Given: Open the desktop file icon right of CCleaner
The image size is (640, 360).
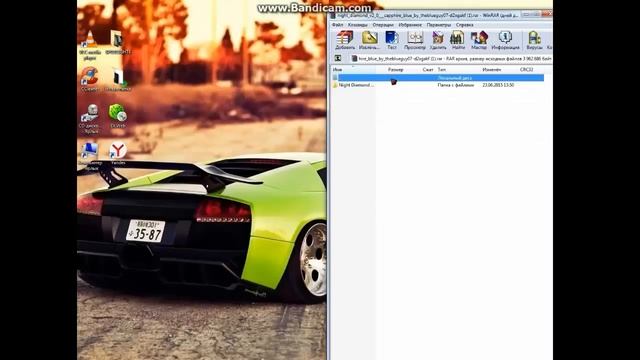Looking at the screenshot, I should coord(118,80).
